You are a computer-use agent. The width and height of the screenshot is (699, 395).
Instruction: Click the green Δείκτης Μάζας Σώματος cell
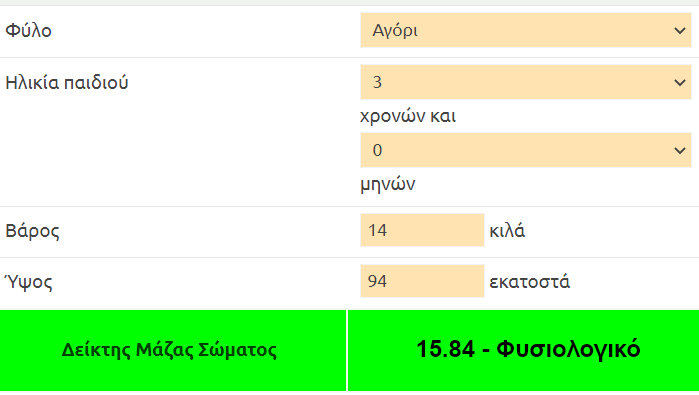(x=173, y=350)
